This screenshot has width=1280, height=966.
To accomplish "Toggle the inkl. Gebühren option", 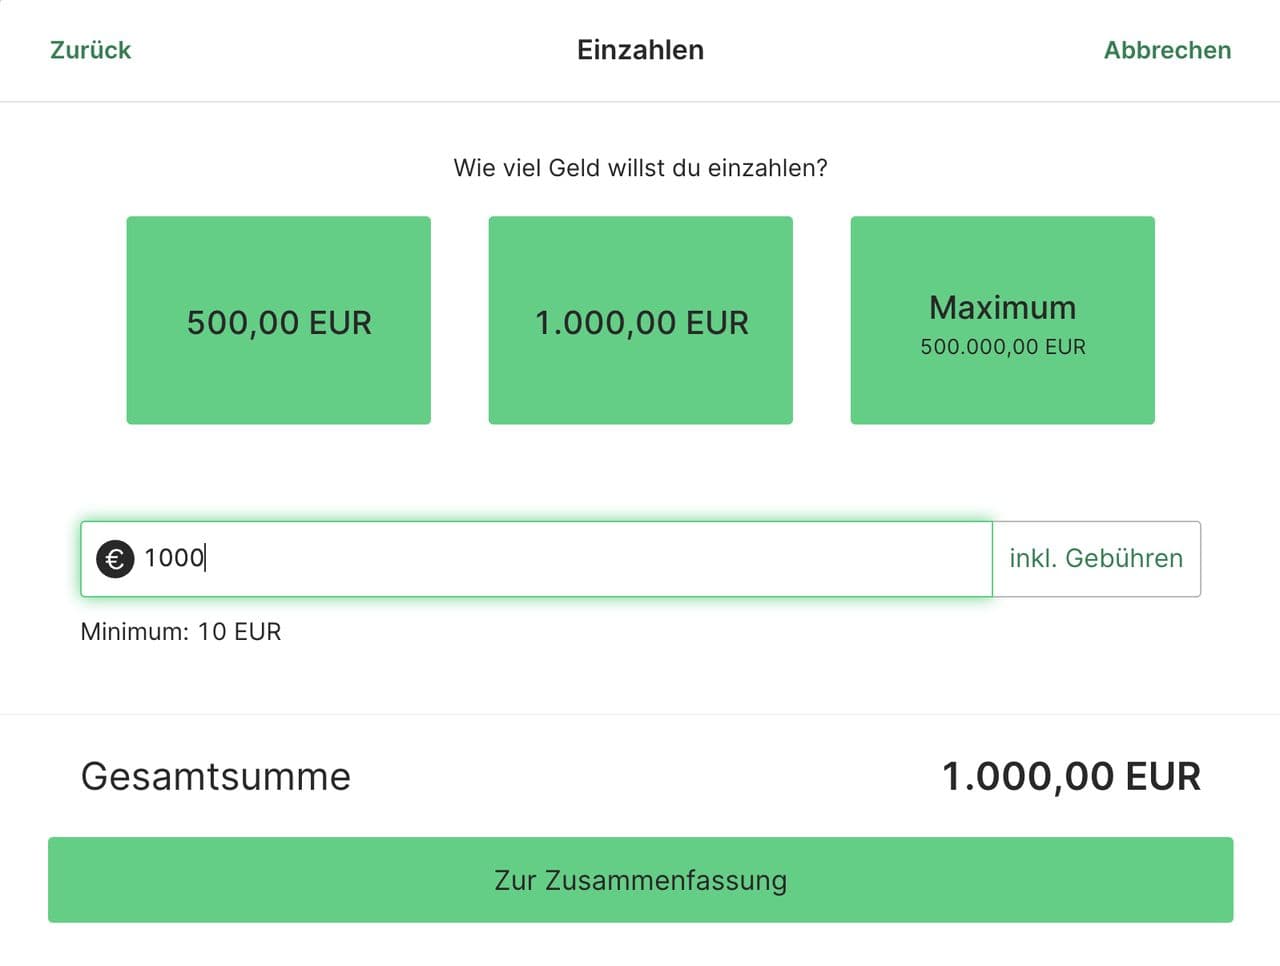I will tap(1096, 558).
